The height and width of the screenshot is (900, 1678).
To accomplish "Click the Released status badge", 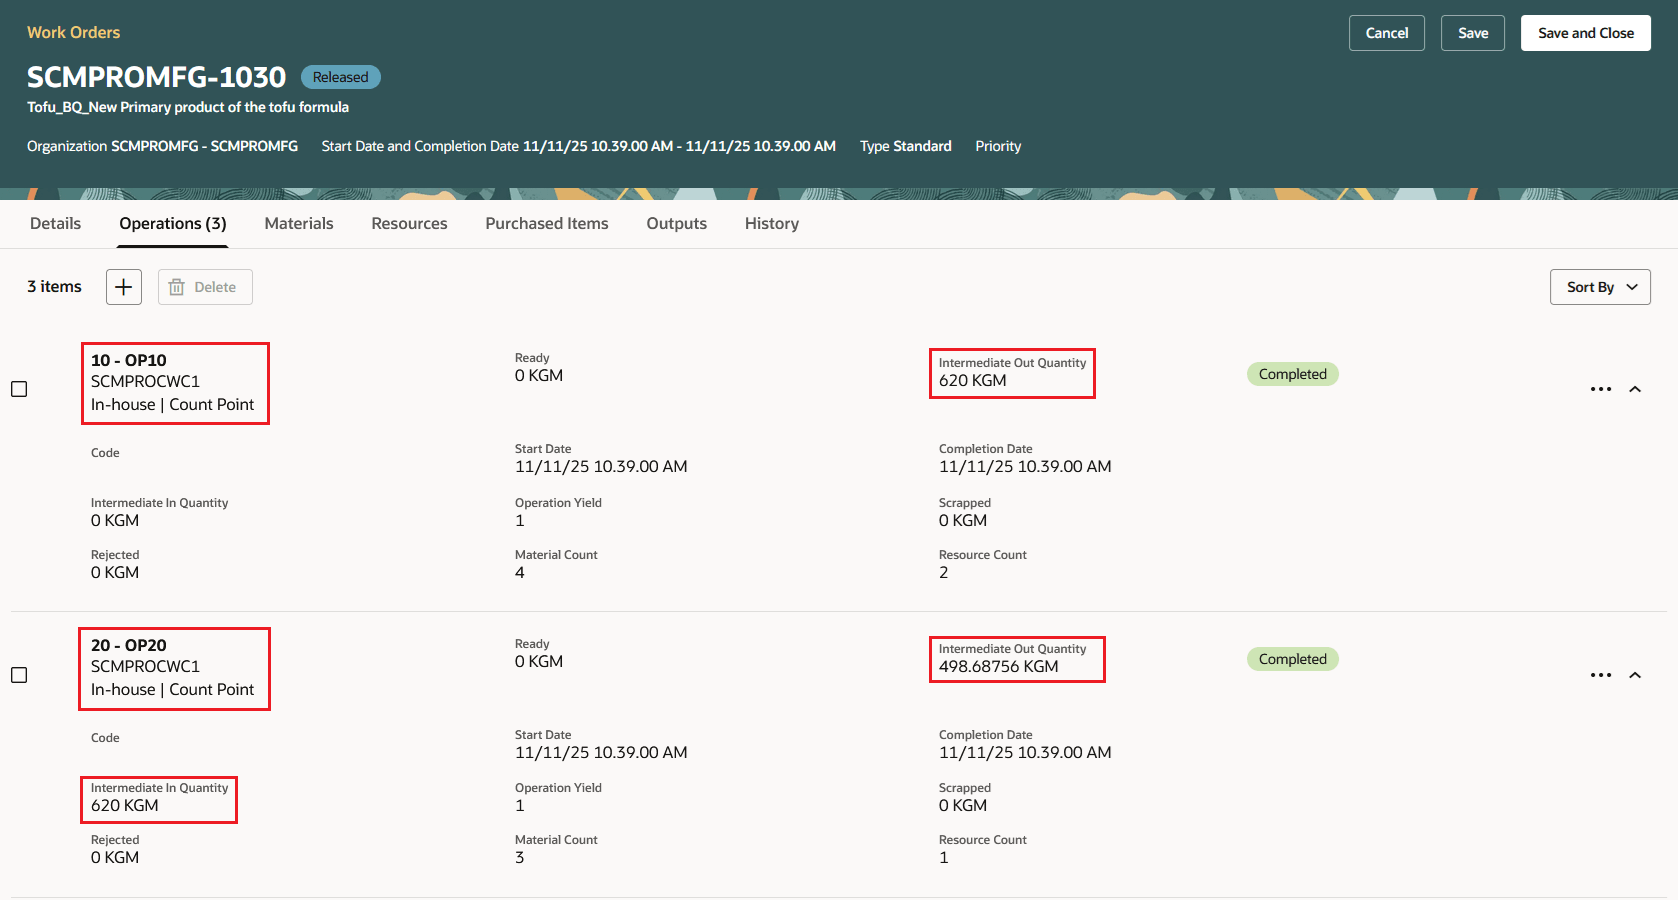I will pos(340,76).
